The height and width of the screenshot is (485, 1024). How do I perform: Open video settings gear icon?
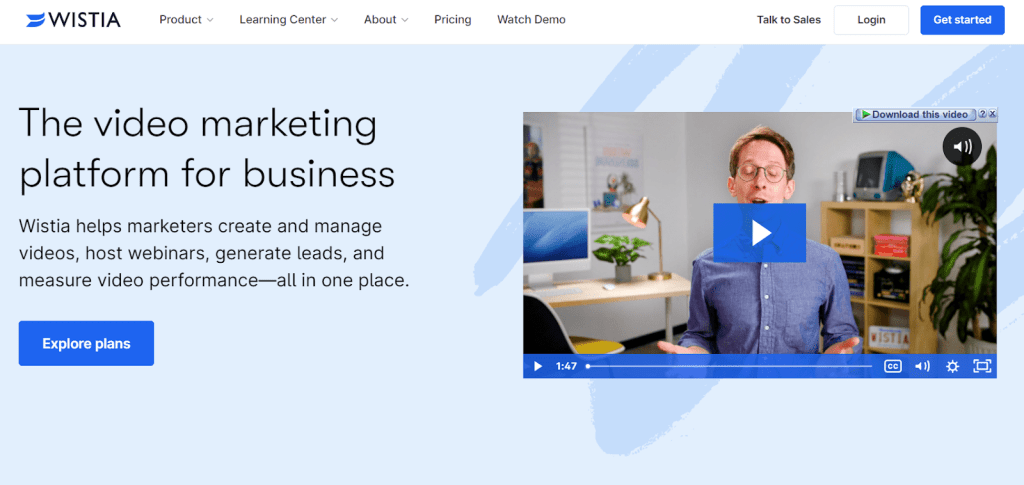pos(952,366)
